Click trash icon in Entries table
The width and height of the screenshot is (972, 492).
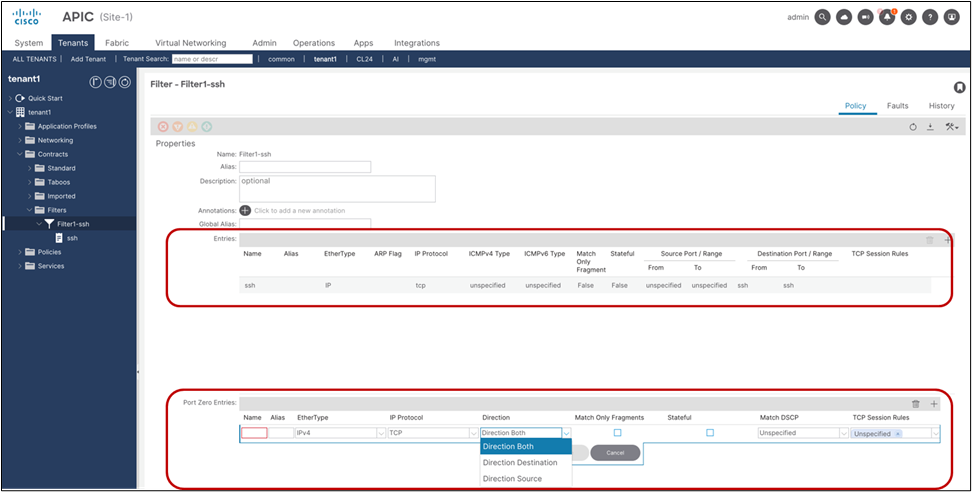pyautogui.click(x=930, y=240)
